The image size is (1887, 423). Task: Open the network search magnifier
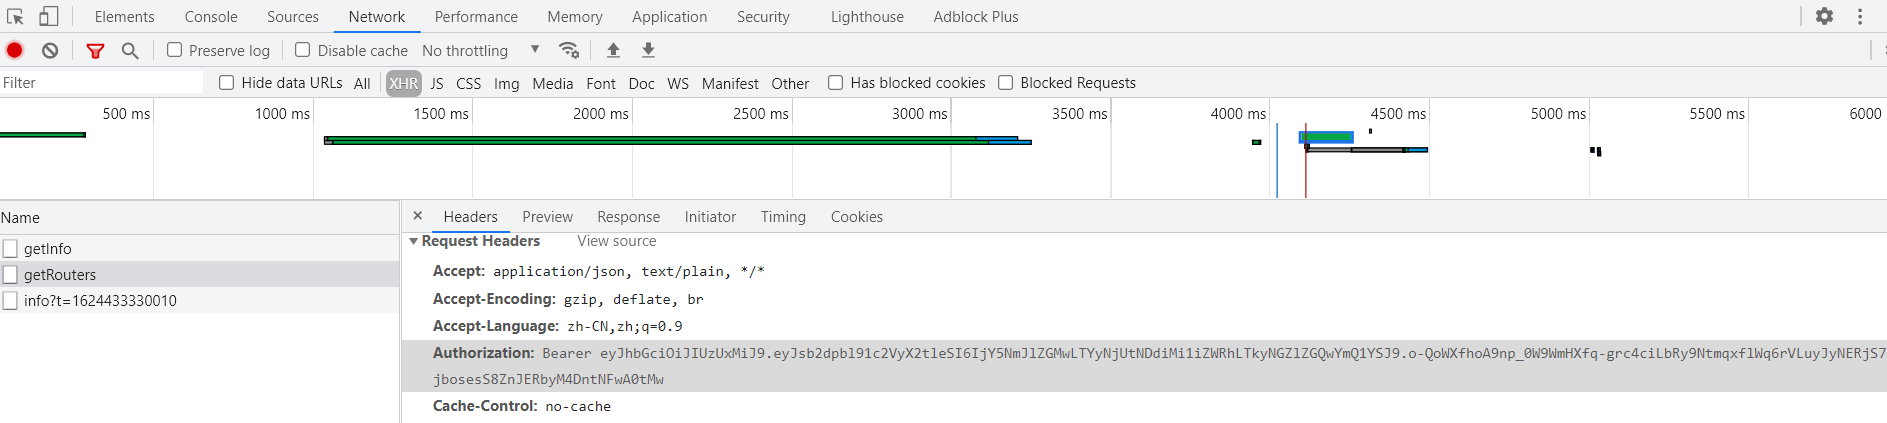click(130, 50)
